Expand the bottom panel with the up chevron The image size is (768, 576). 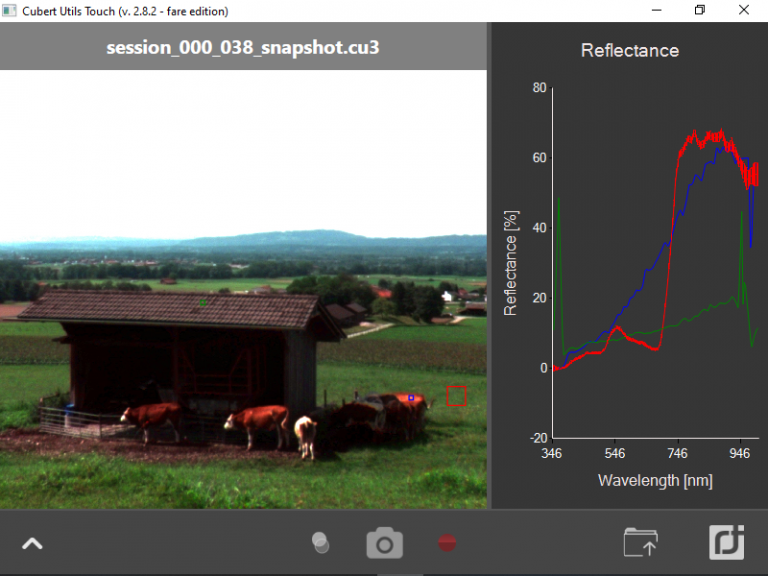pos(32,544)
